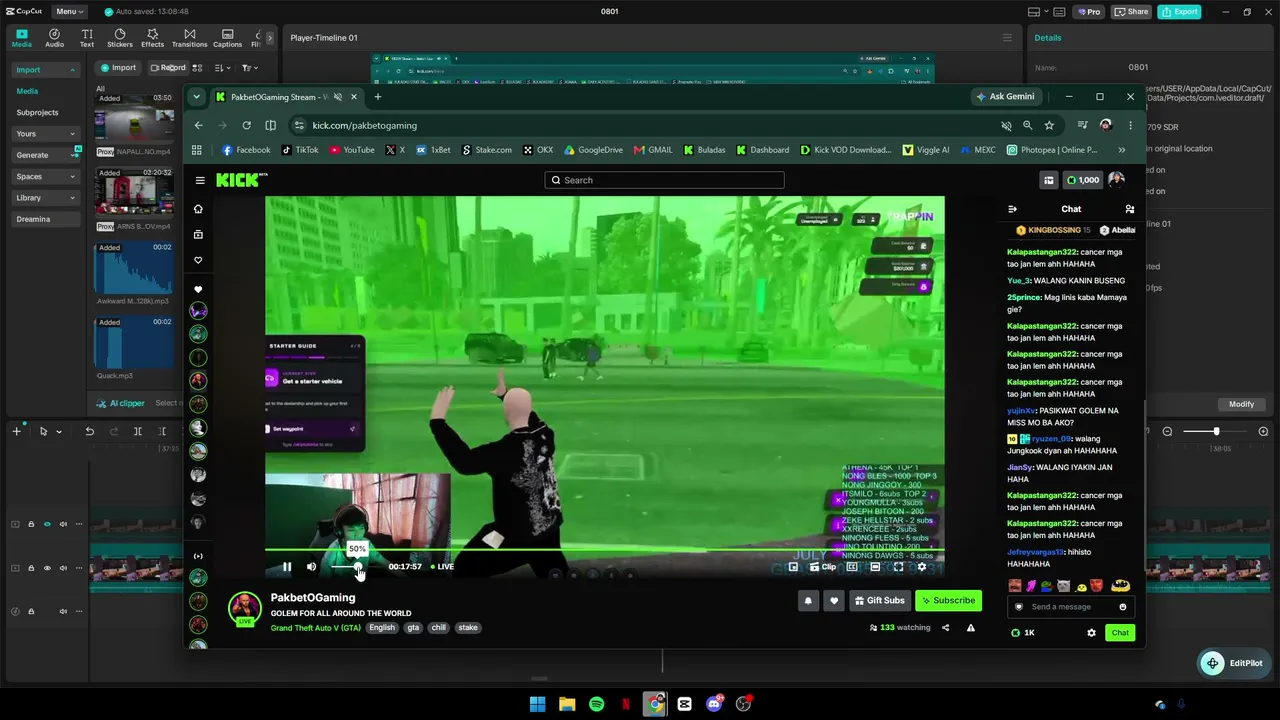
Task: Open the AI clipper tool
Action: [121, 403]
